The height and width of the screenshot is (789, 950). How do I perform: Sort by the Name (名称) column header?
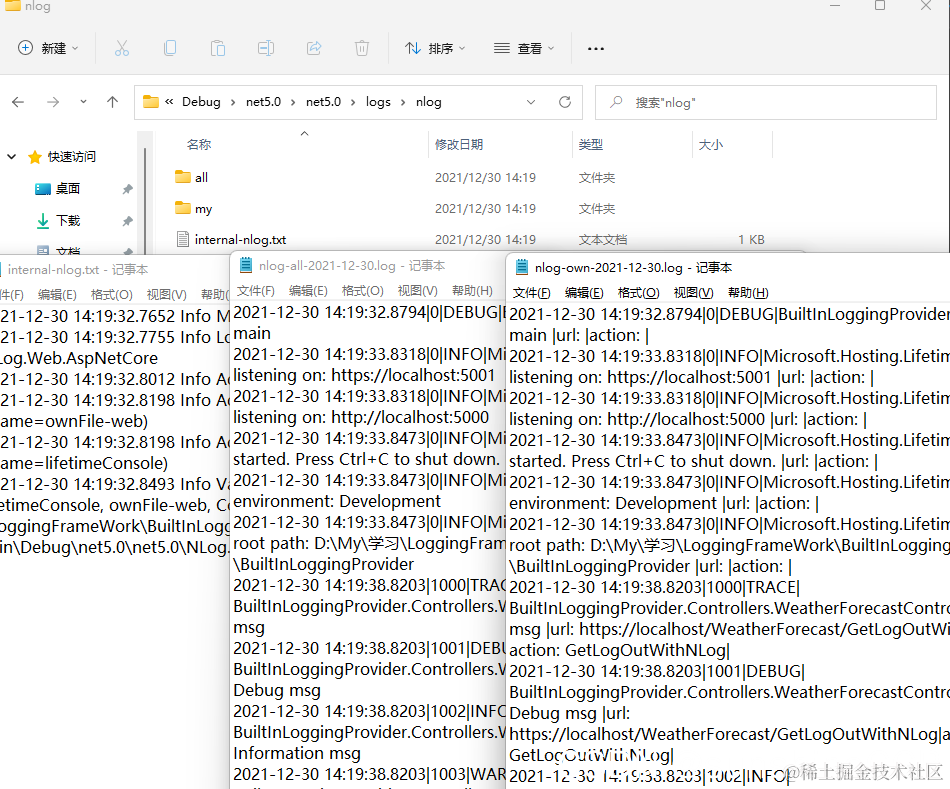(x=199, y=144)
